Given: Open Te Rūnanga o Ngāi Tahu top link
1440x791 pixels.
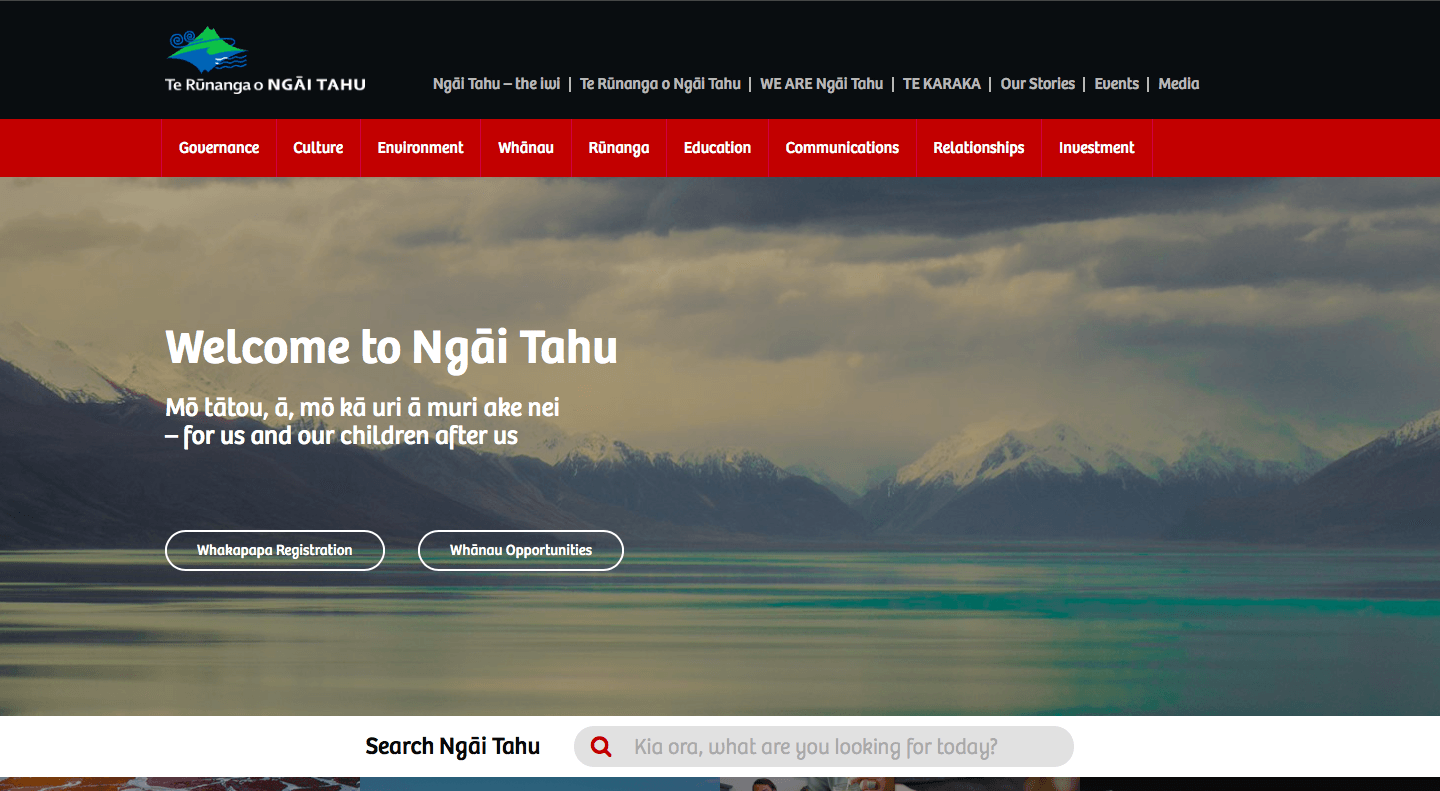Looking at the screenshot, I should coord(660,84).
